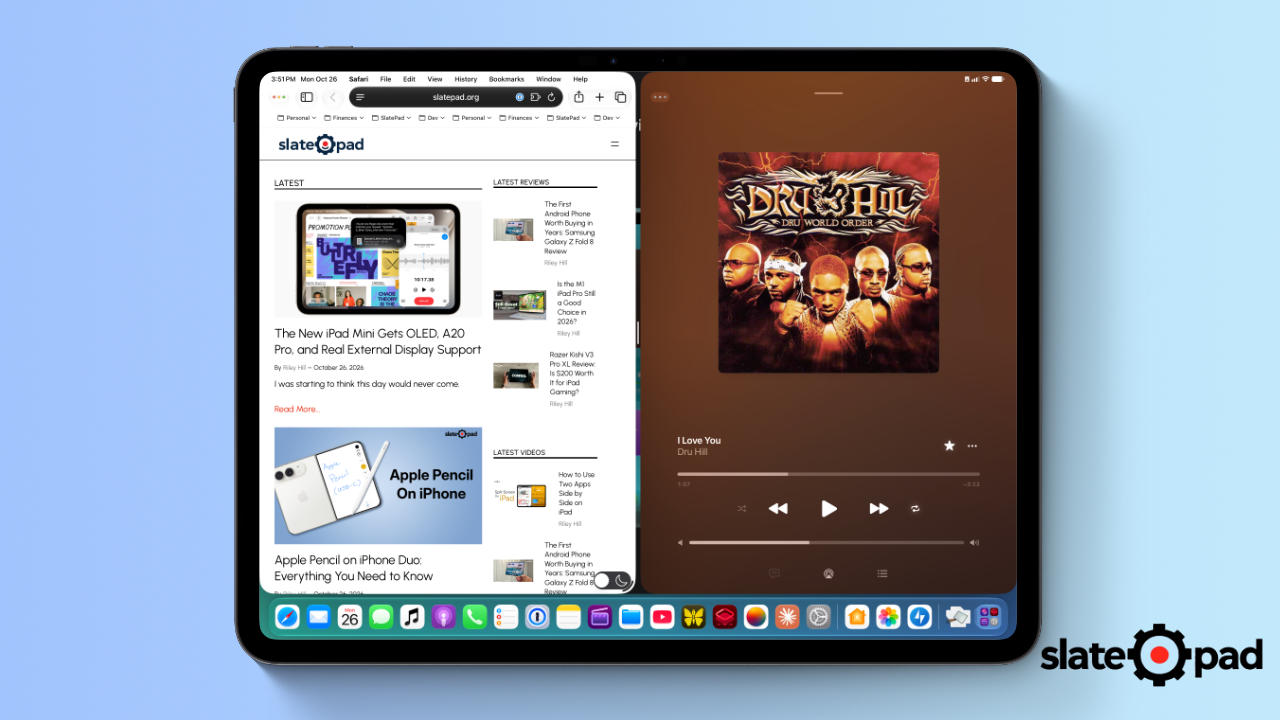Open the M1 iPad Pro review link
This screenshot has height=720, width=1280.
pos(576,303)
